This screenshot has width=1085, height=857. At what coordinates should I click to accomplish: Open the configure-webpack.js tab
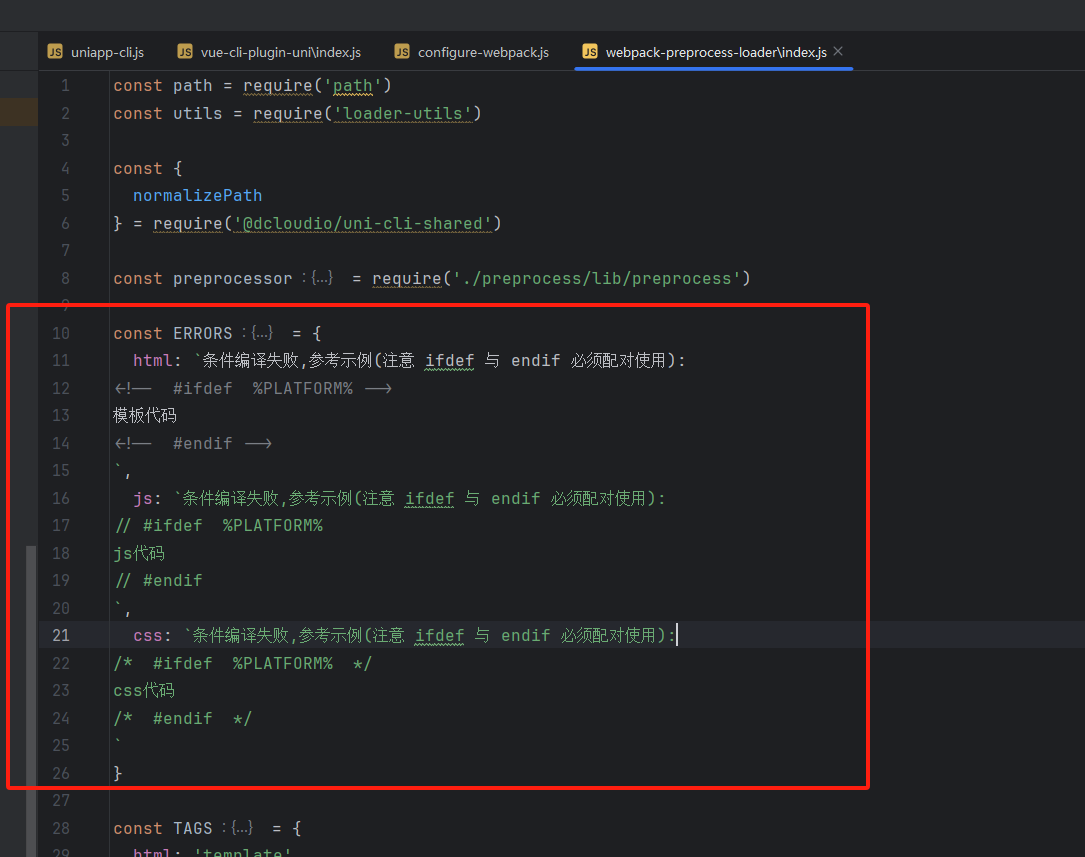point(483,52)
